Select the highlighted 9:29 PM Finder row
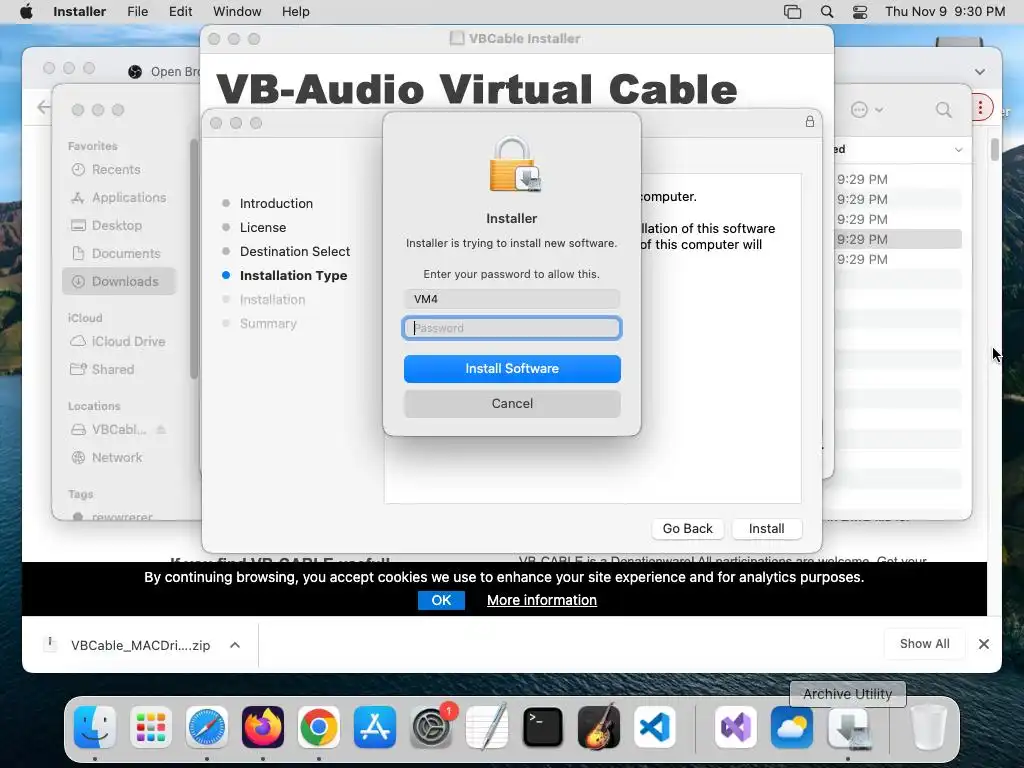 point(899,239)
